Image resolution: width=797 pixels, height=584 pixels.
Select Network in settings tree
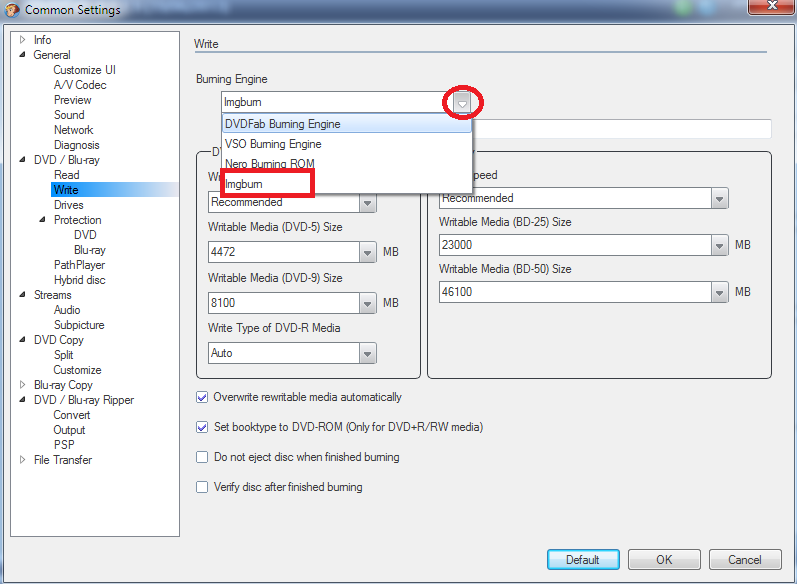74,130
